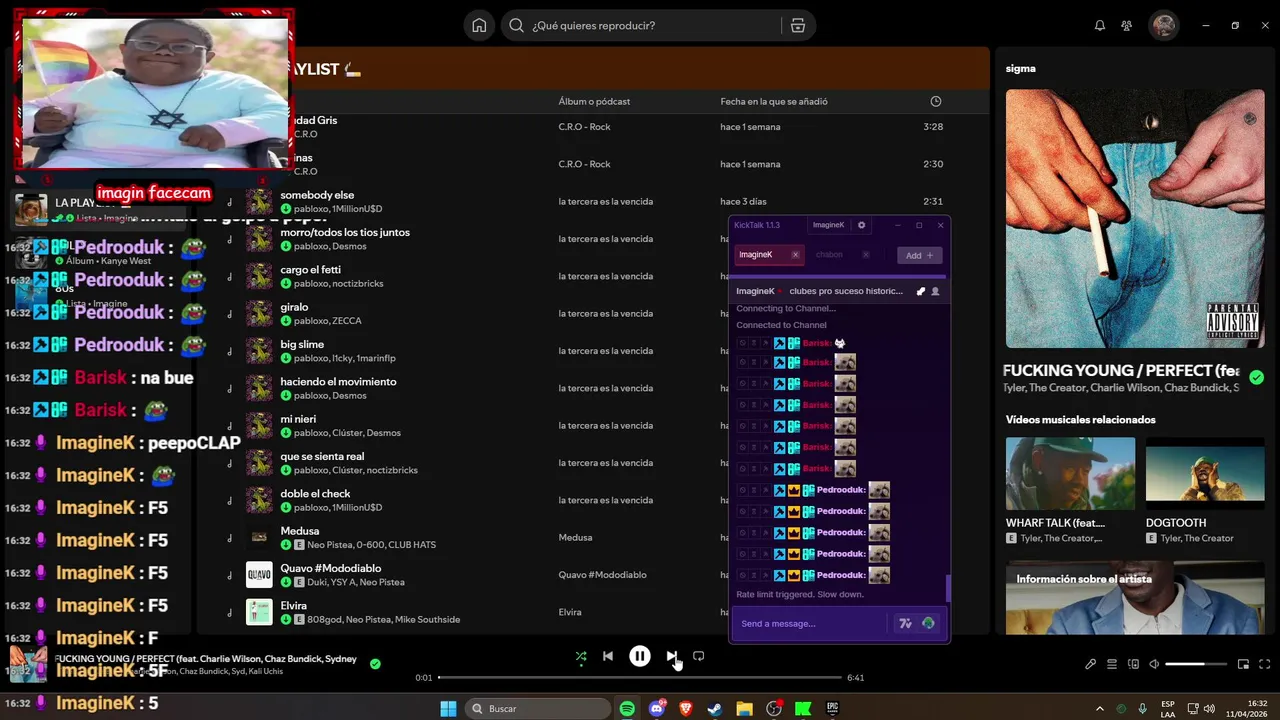Sort by 'Fecha en la que se añadió' column
Image resolution: width=1280 pixels, height=720 pixels.
tap(774, 101)
